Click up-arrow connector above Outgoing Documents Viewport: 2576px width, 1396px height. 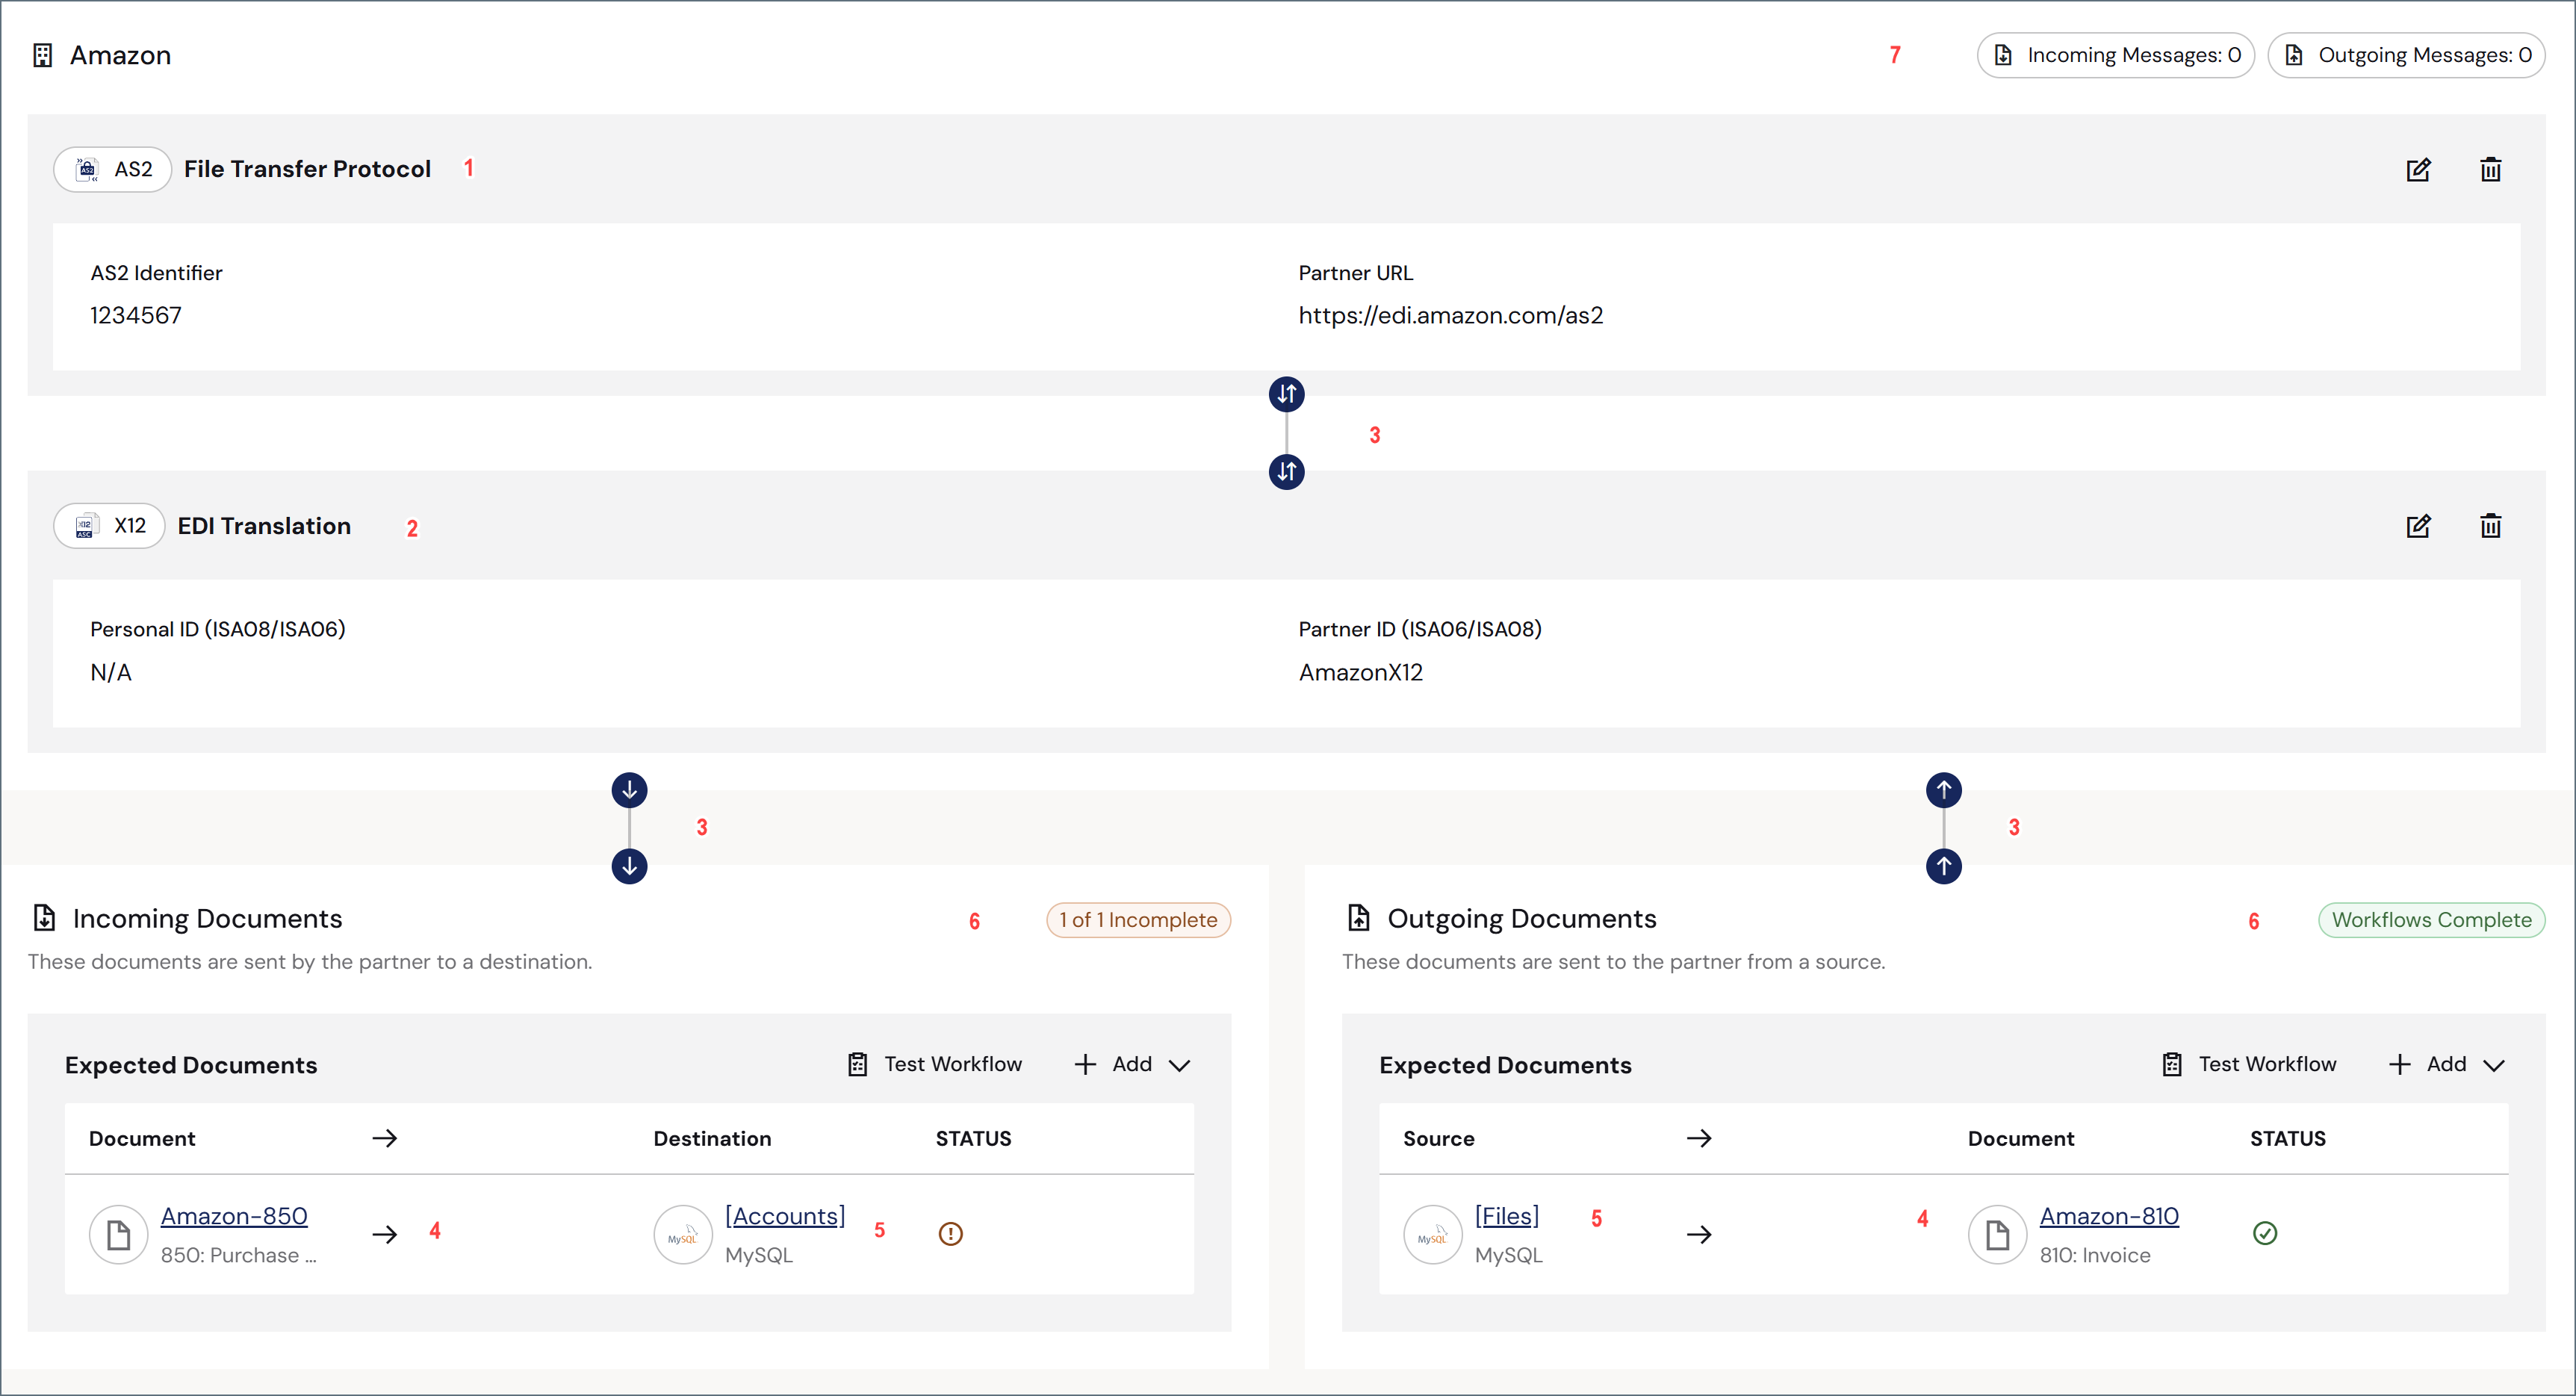tap(1943, 866)
